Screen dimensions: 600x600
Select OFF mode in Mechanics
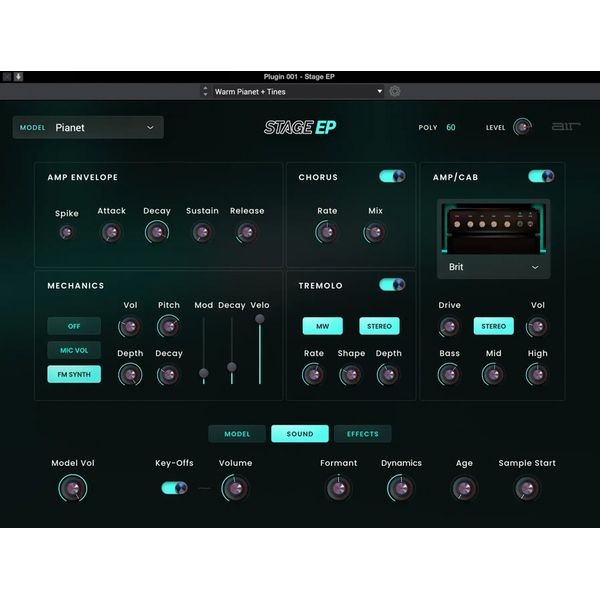[x=74, y=326]
